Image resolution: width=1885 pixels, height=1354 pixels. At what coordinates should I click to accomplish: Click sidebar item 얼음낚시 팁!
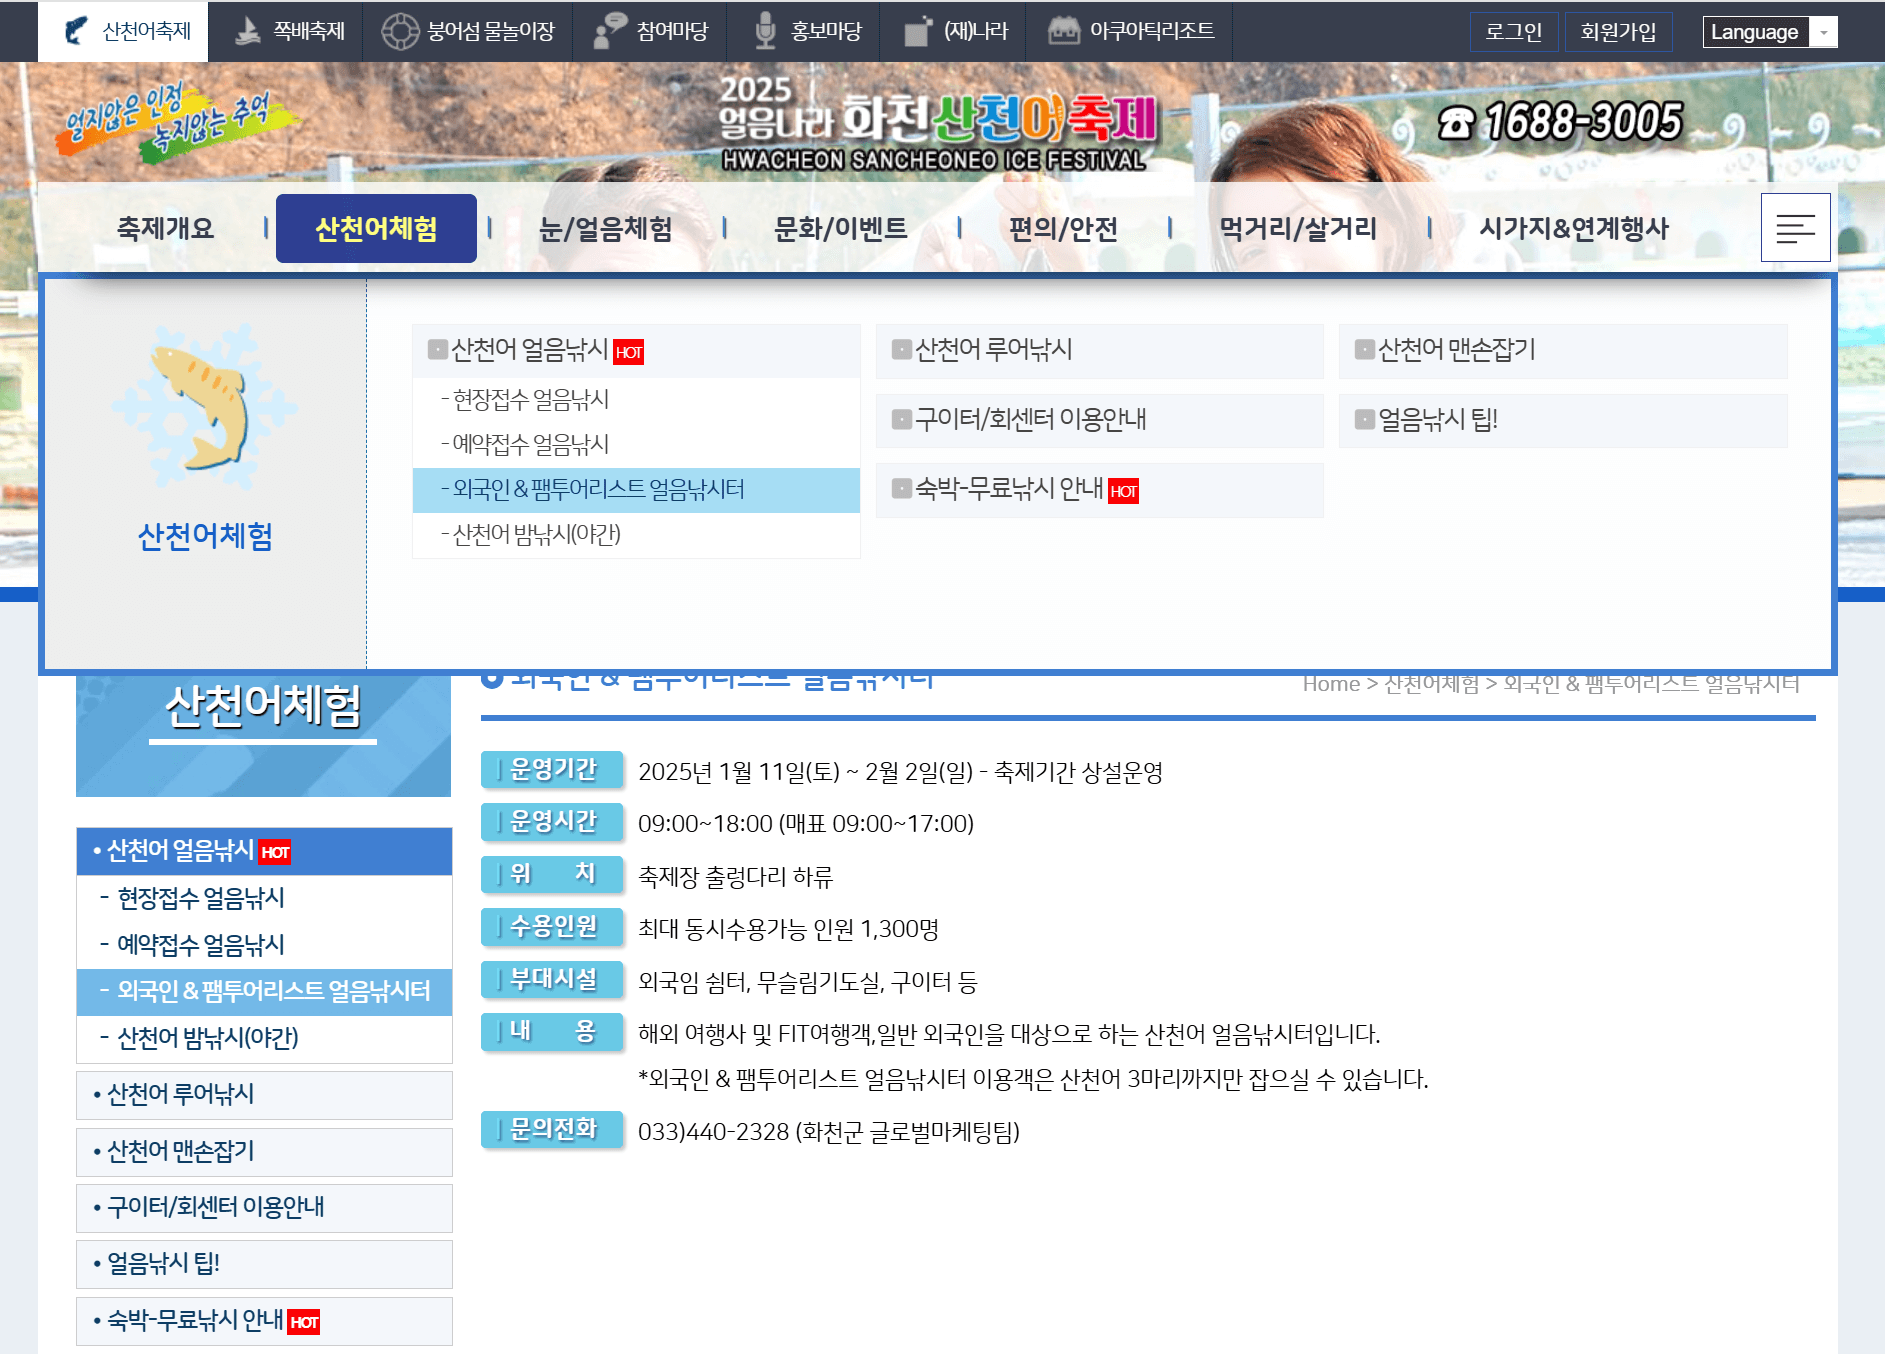[264, 1264]
